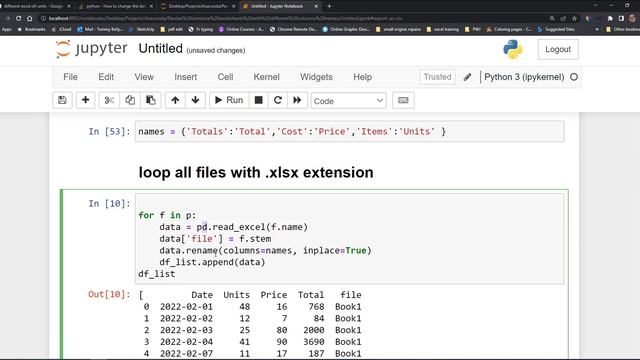Screen dimensions: 640x360
Task: Open the Cell menu
Action: tap(225, 77)
